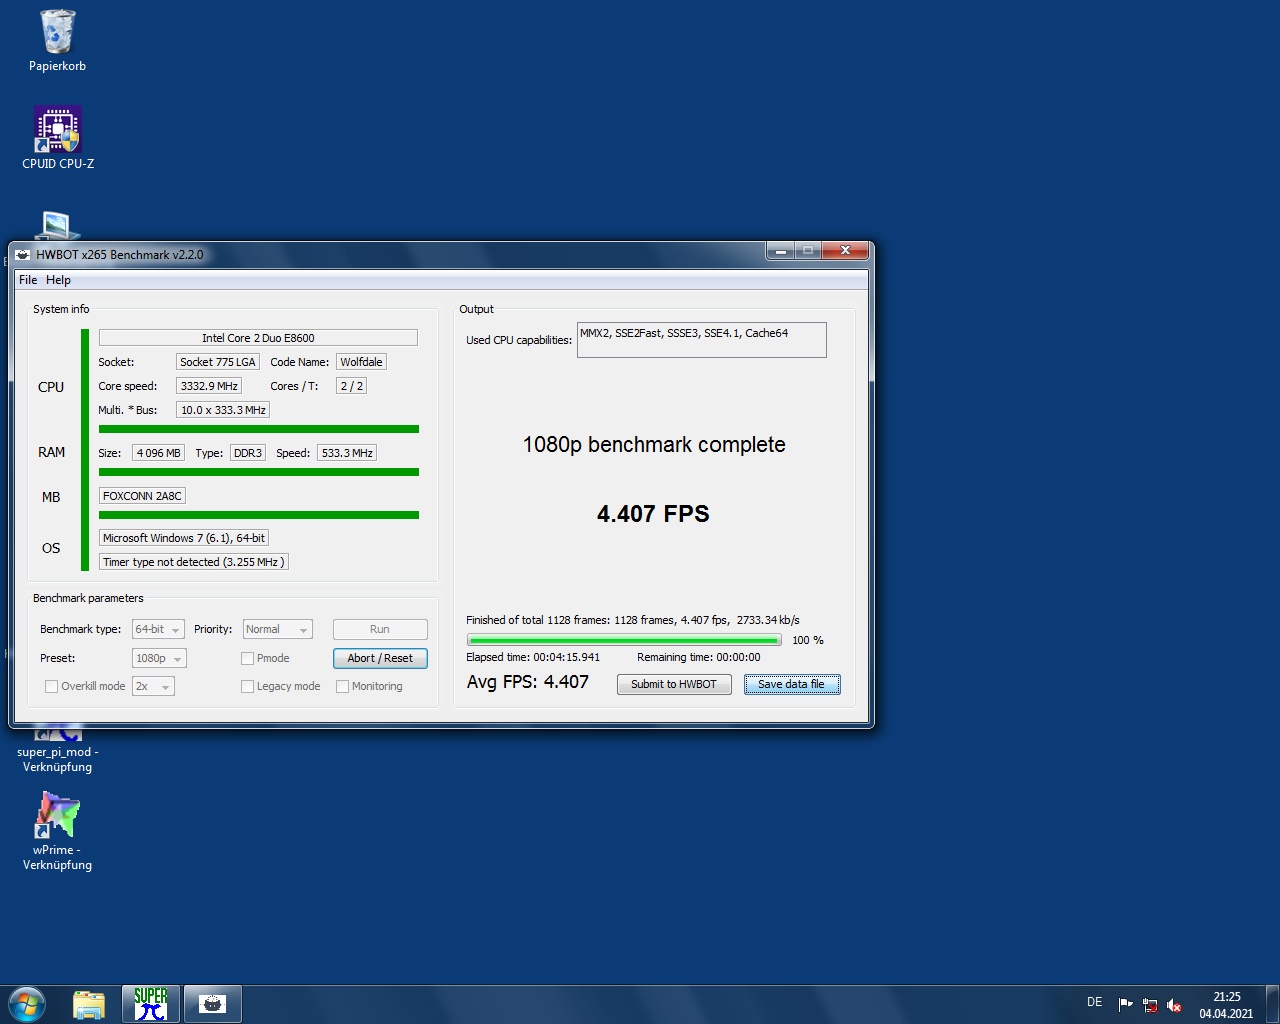Toggle the Pmode checkbox

(x=247, y=659)
